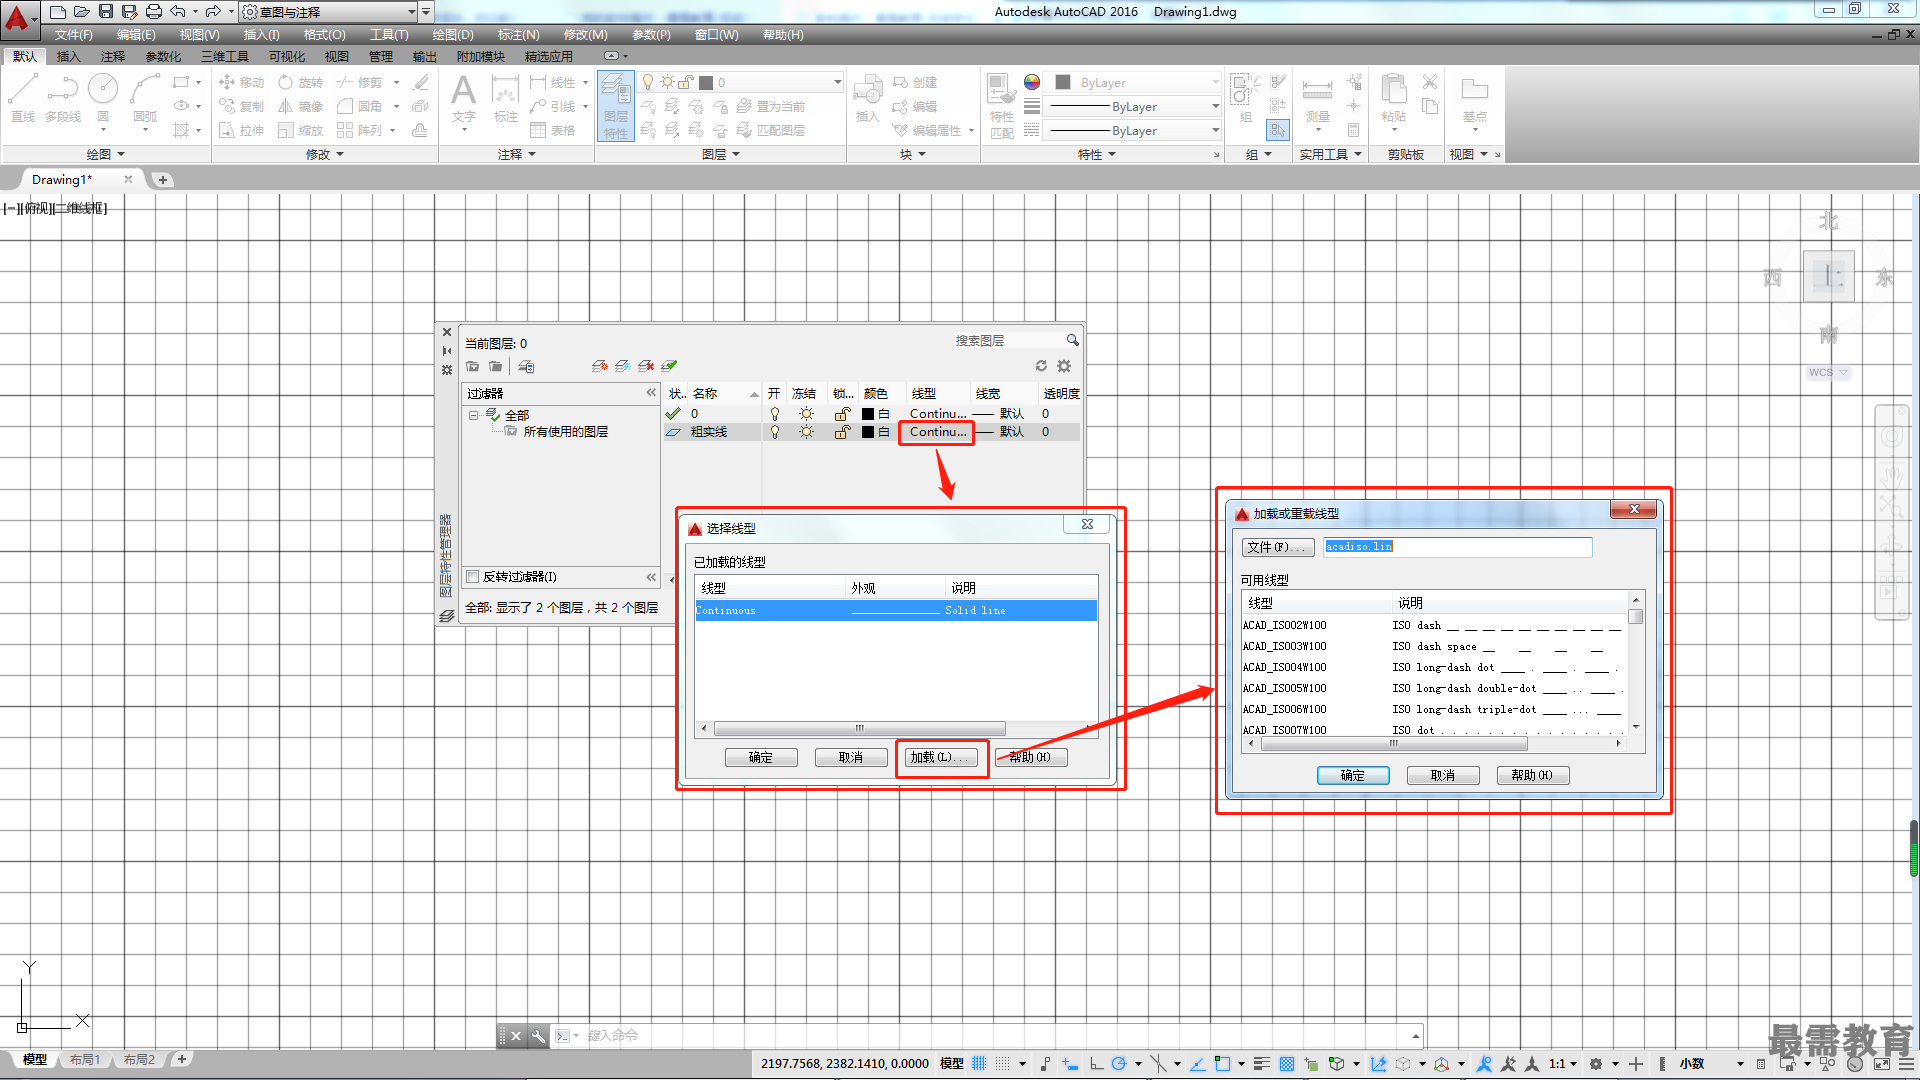Click 加载(L)... button in Select Linetype dialog
The width and height of the screenshot is (1920, 1080).
pyautogui.click(x=941, y=757)
